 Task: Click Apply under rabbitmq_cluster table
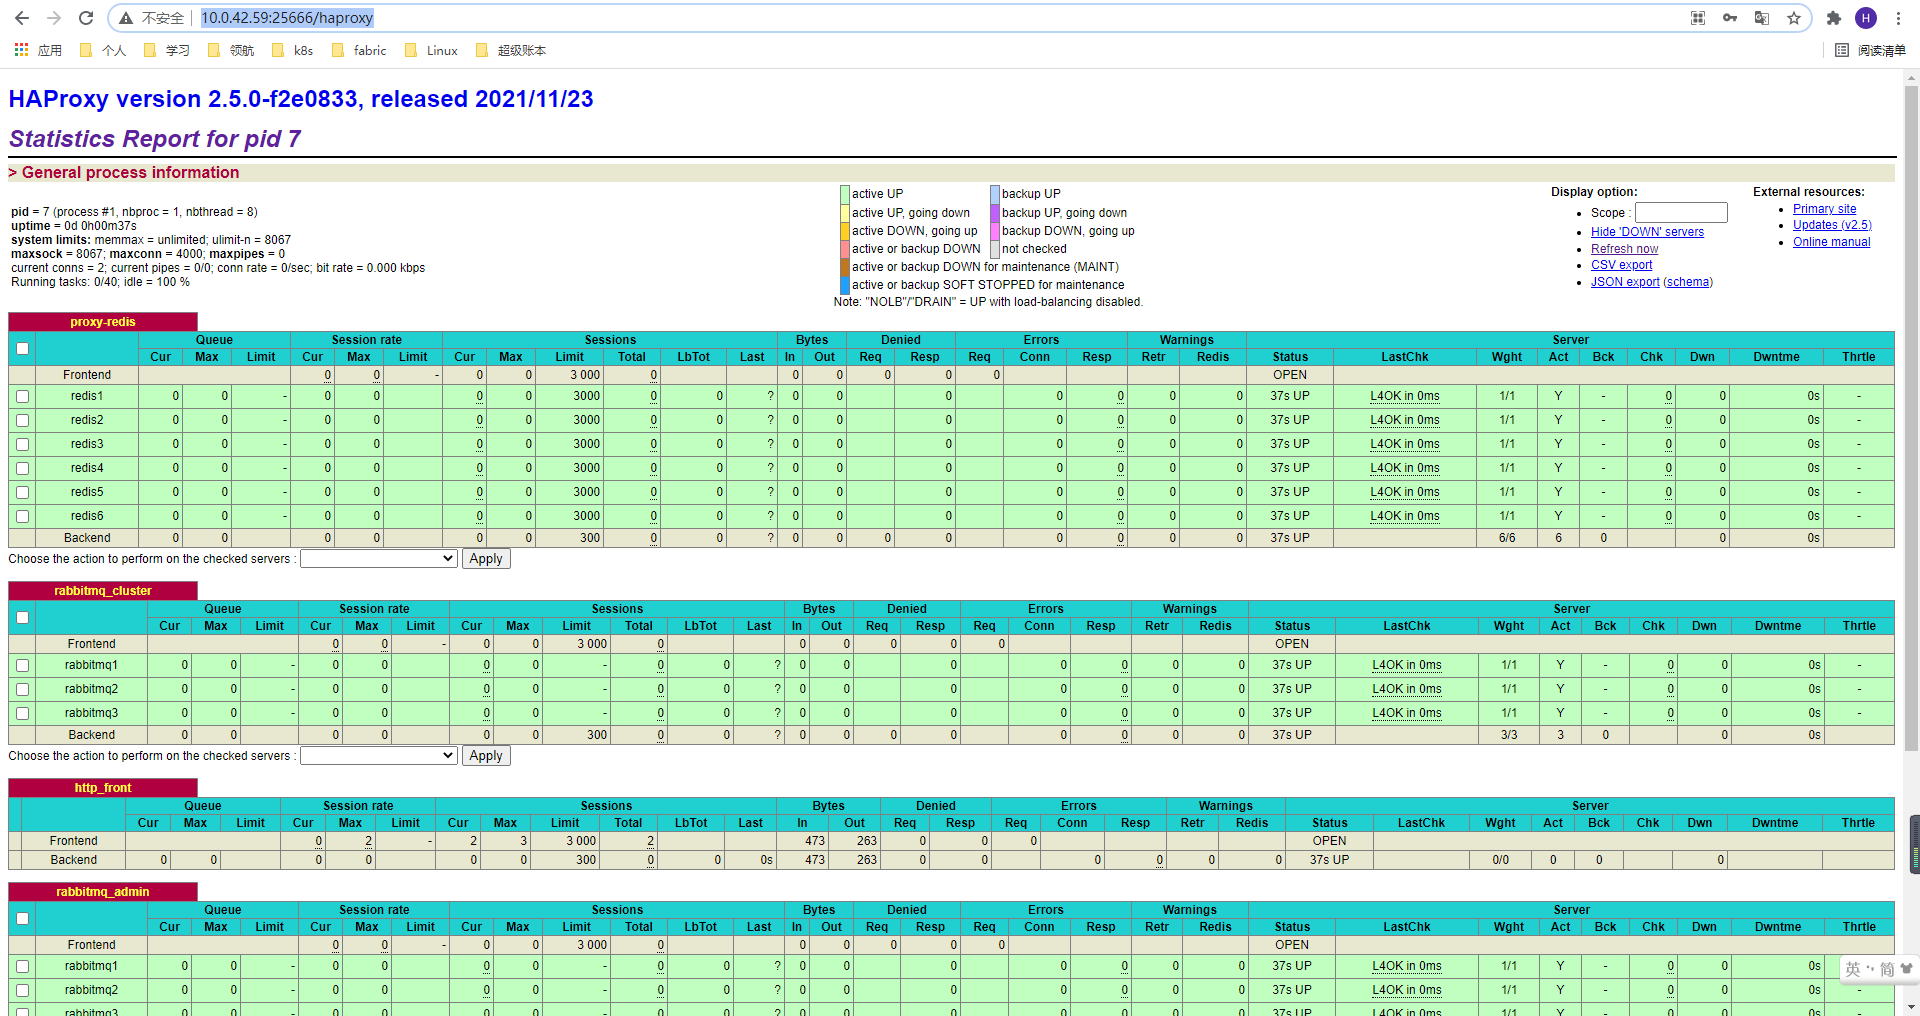pos(486,756)
